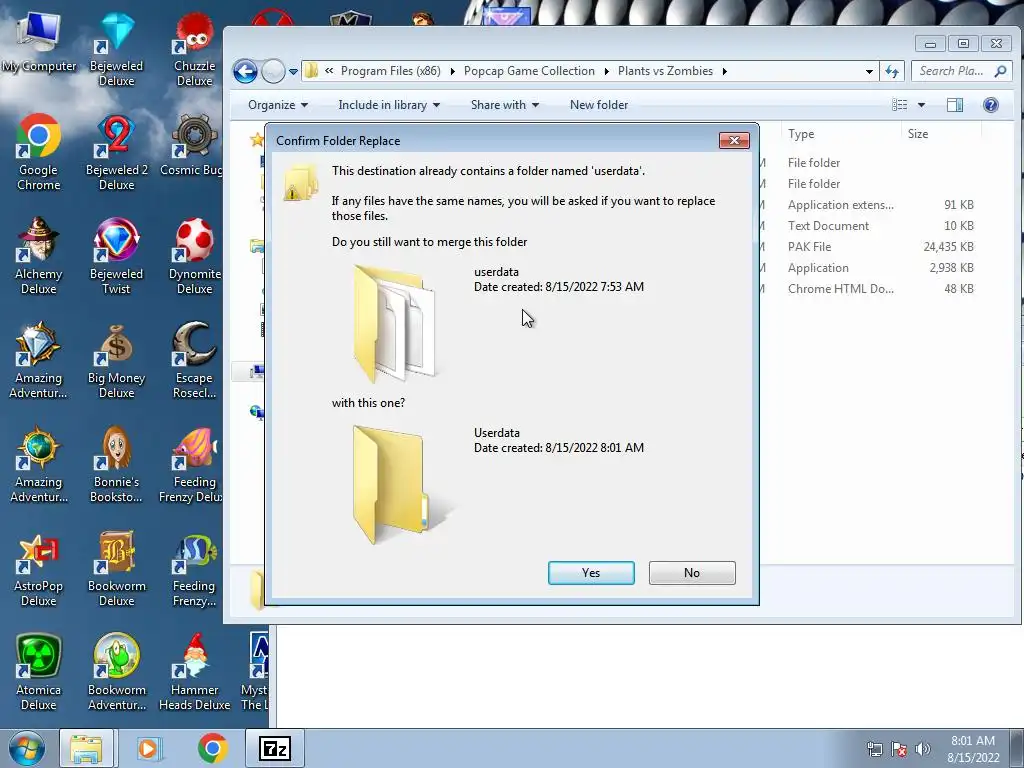The image size is (1024, 768).
Task: Expand arrow after Program Files (x86) breadcrumb
Action: pos(453,71)
